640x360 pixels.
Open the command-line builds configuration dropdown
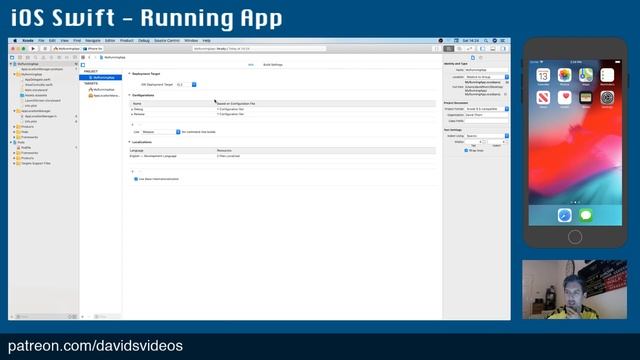(x=161, y=132)
